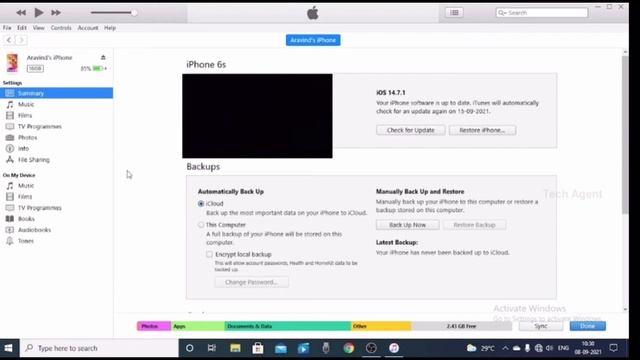
Task: Click the vertical scrollbar thumb
Action: [625, 135]
